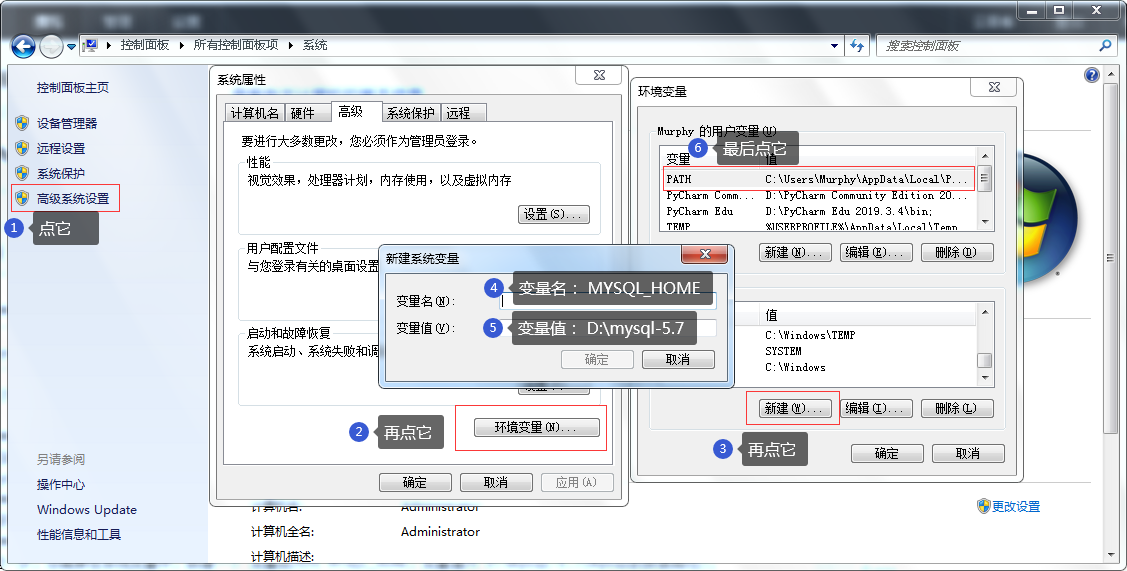The height and width of the screenshot is (571, 1127).
Task: Click 取消 in the new variable dialog
Action: (677, 359)
